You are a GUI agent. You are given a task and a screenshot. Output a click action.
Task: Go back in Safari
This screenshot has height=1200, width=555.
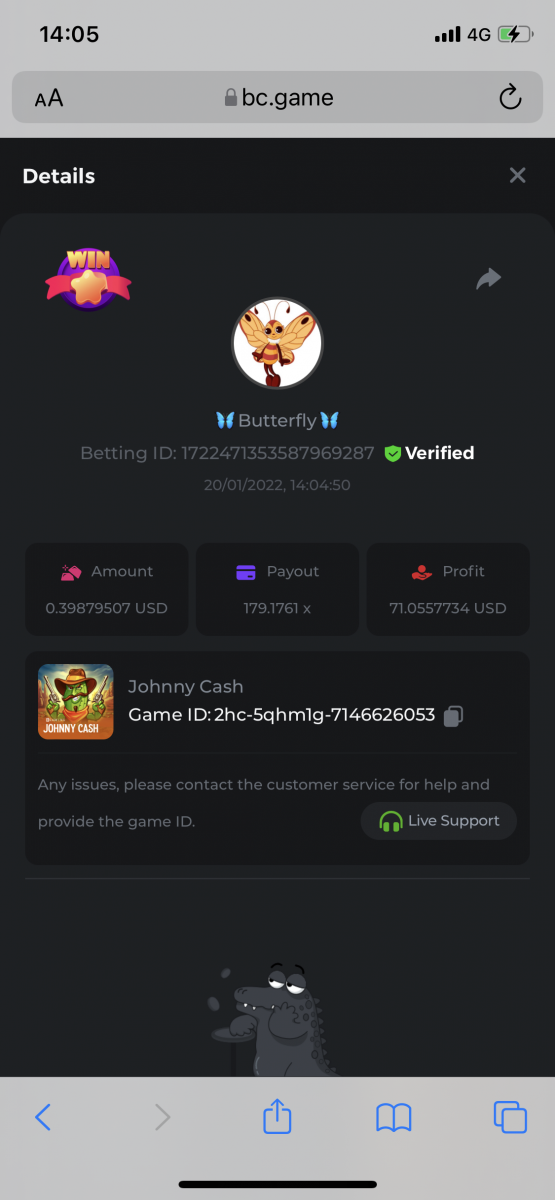[x=42, y=1117]
